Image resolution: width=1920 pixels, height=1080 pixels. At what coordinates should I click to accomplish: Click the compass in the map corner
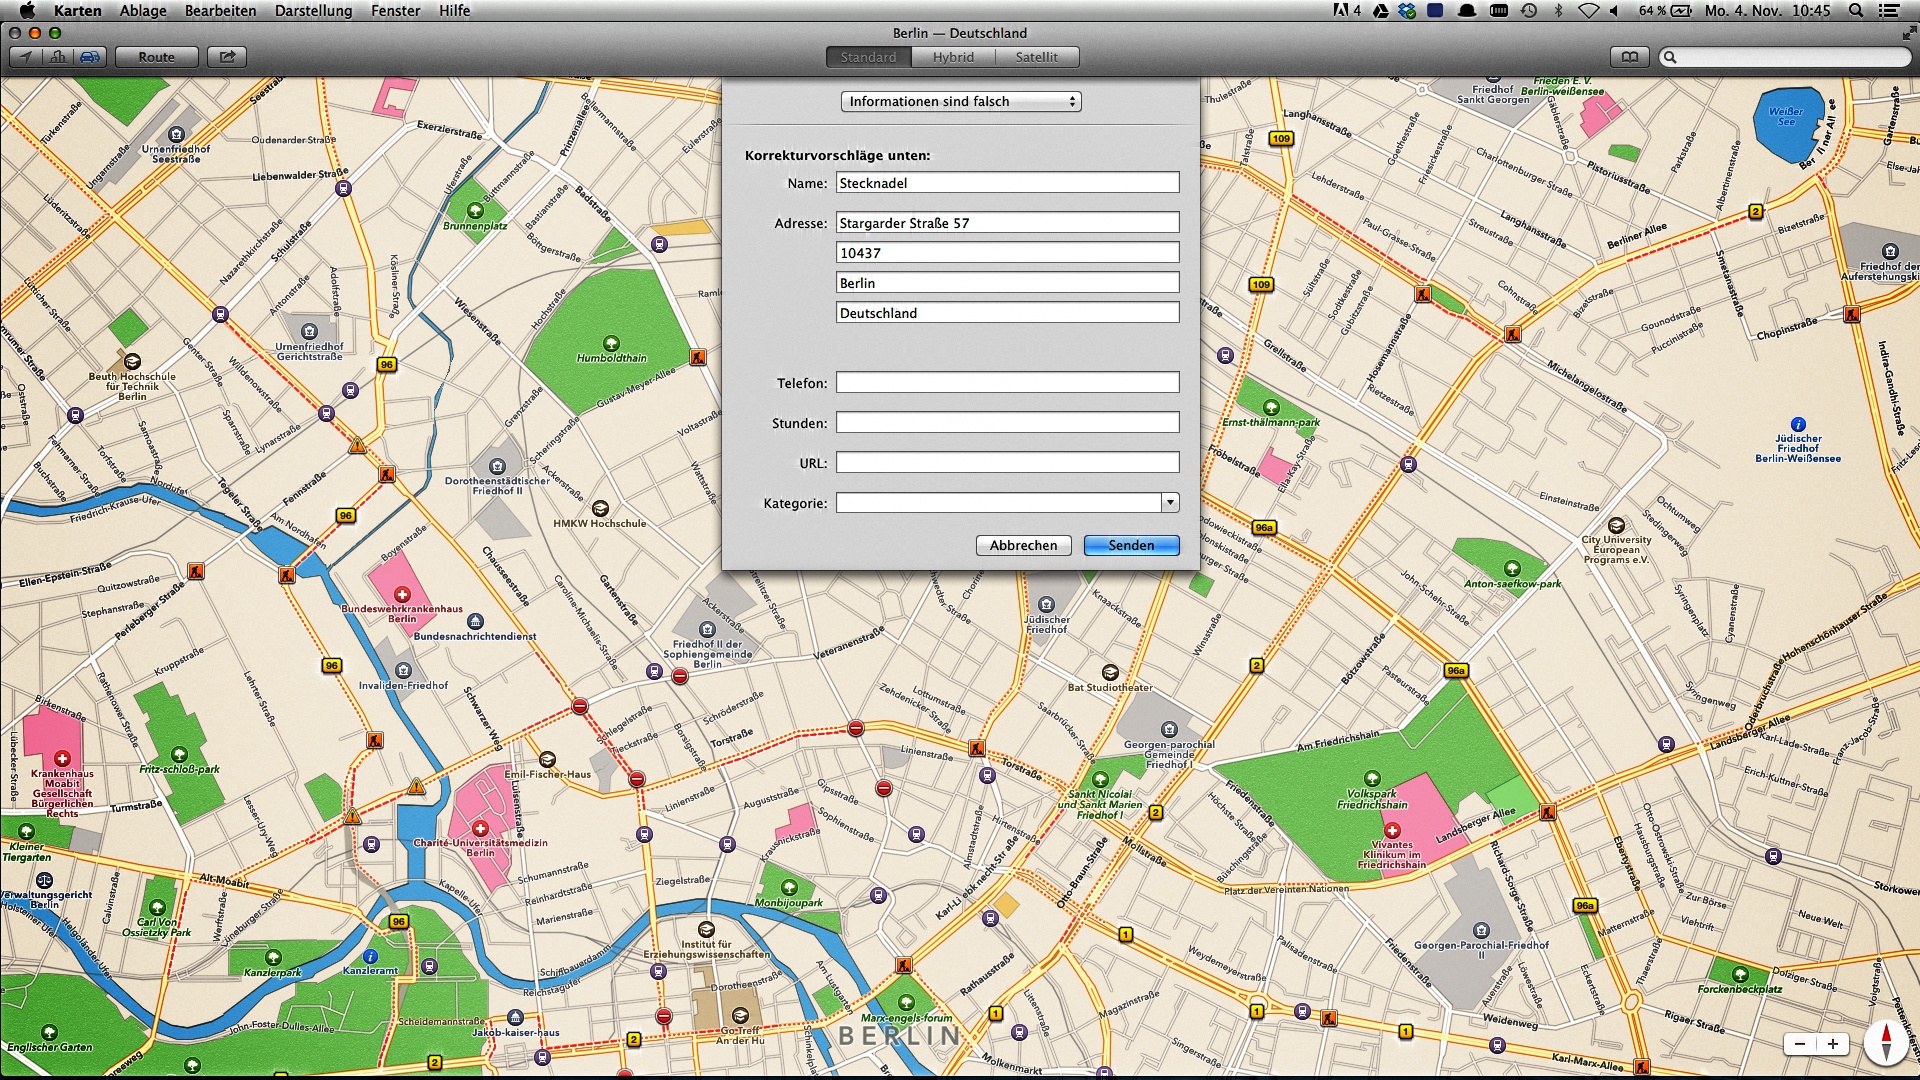[x=1887, y=1042]
